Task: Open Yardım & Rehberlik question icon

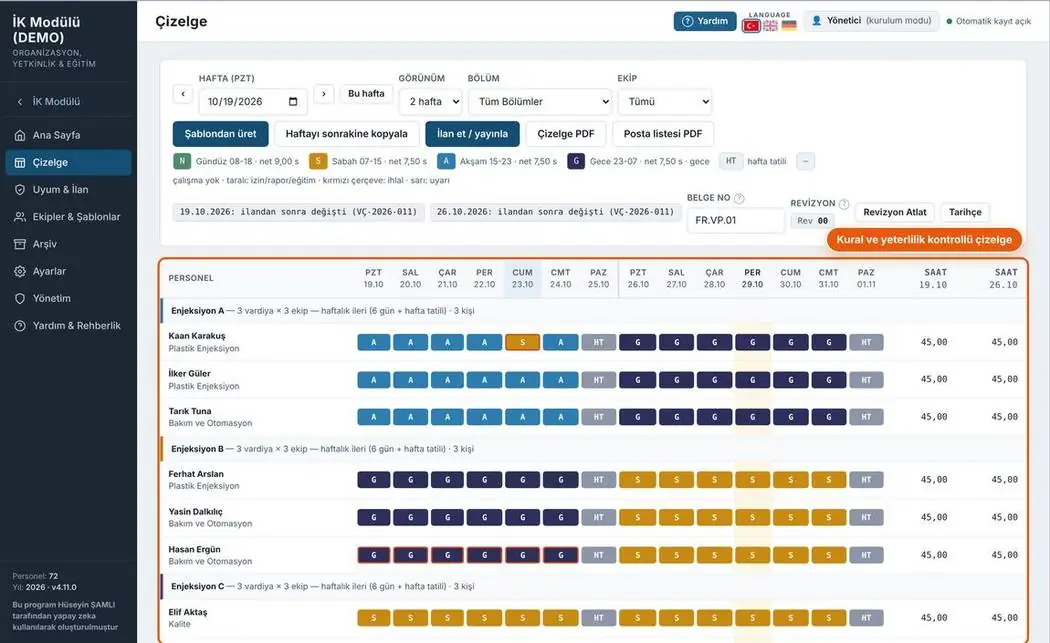Action: tap(20, 326)
